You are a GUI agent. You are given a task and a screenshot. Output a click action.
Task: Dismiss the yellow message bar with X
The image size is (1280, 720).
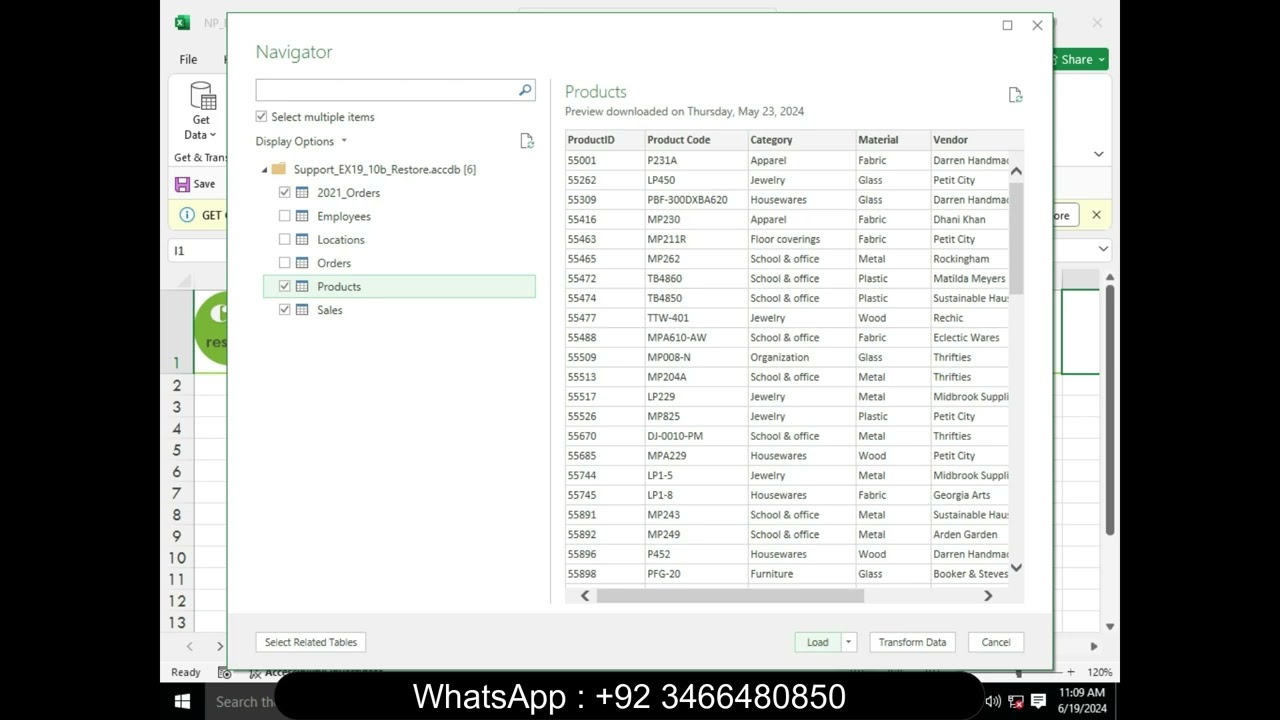tap(1096, 215)
